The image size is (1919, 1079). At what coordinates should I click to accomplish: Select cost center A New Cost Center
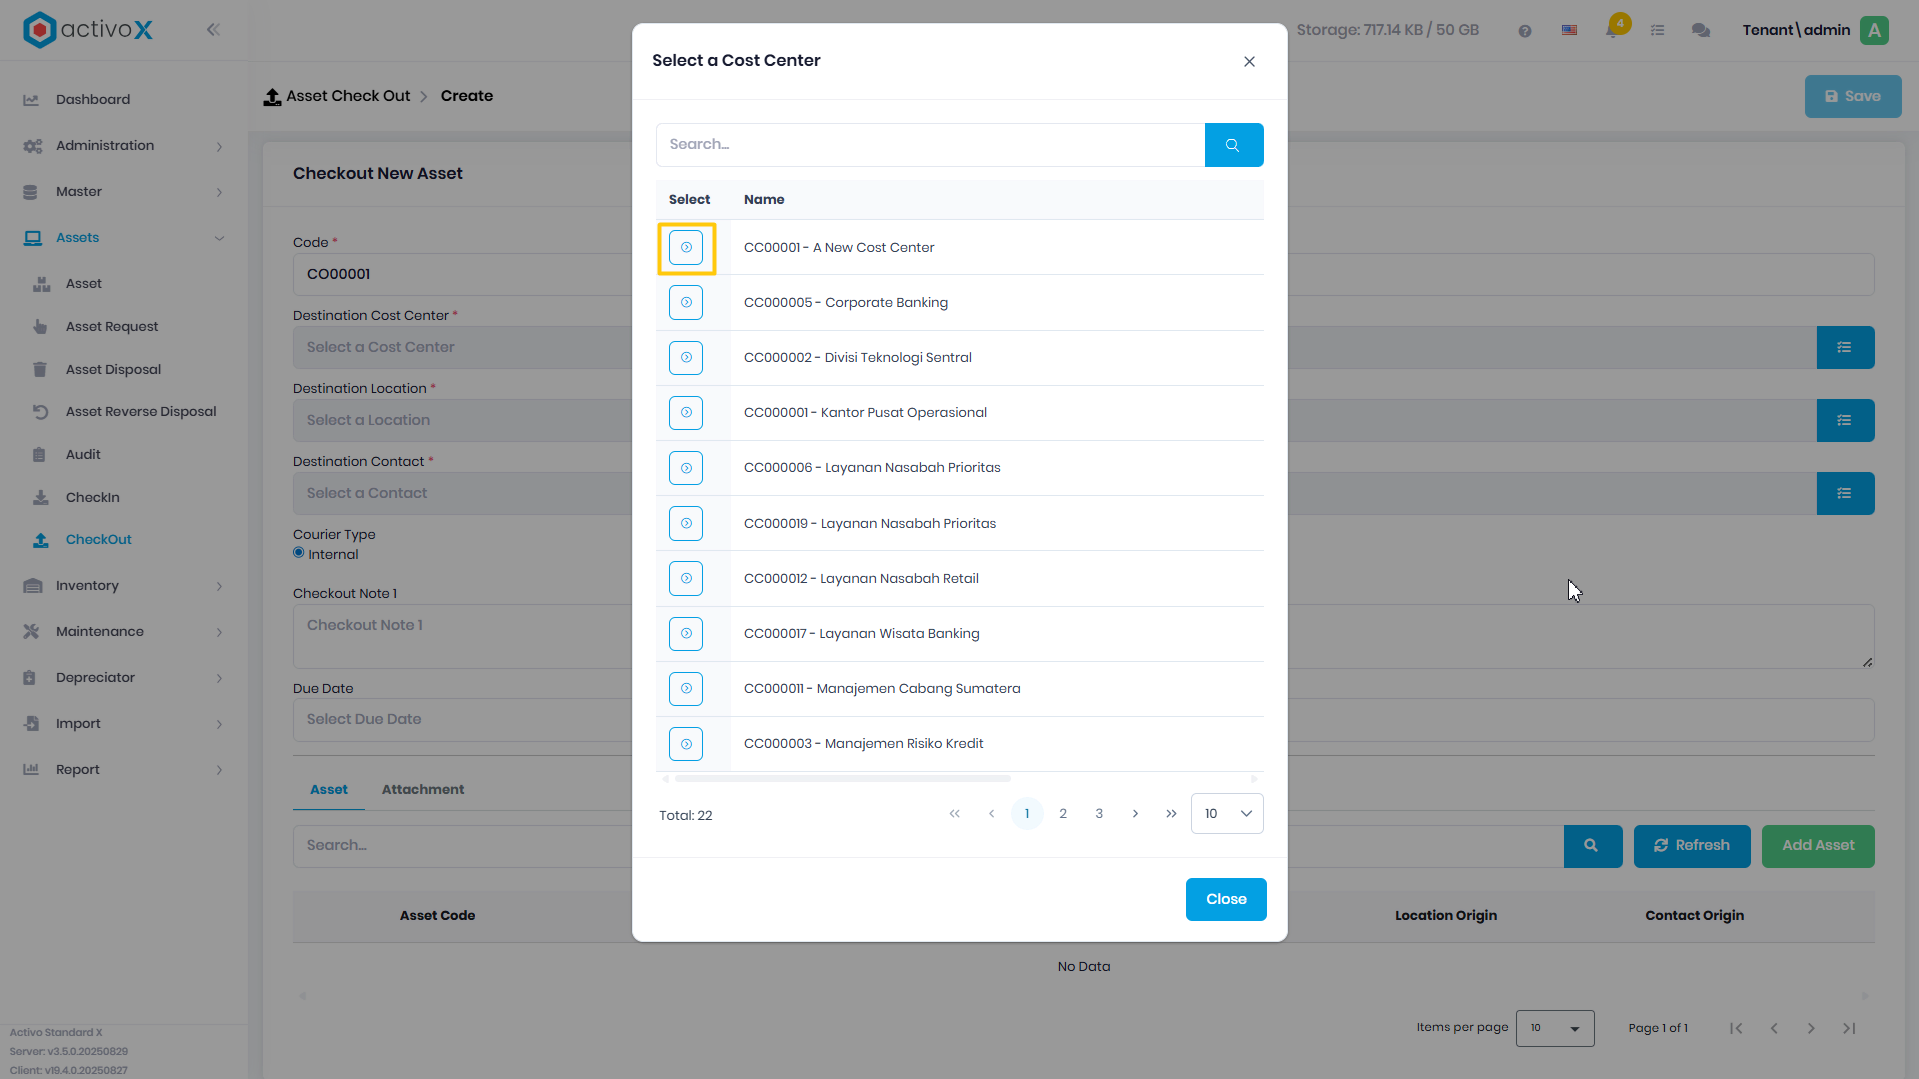pyautogui.click(x=686, y=248)
